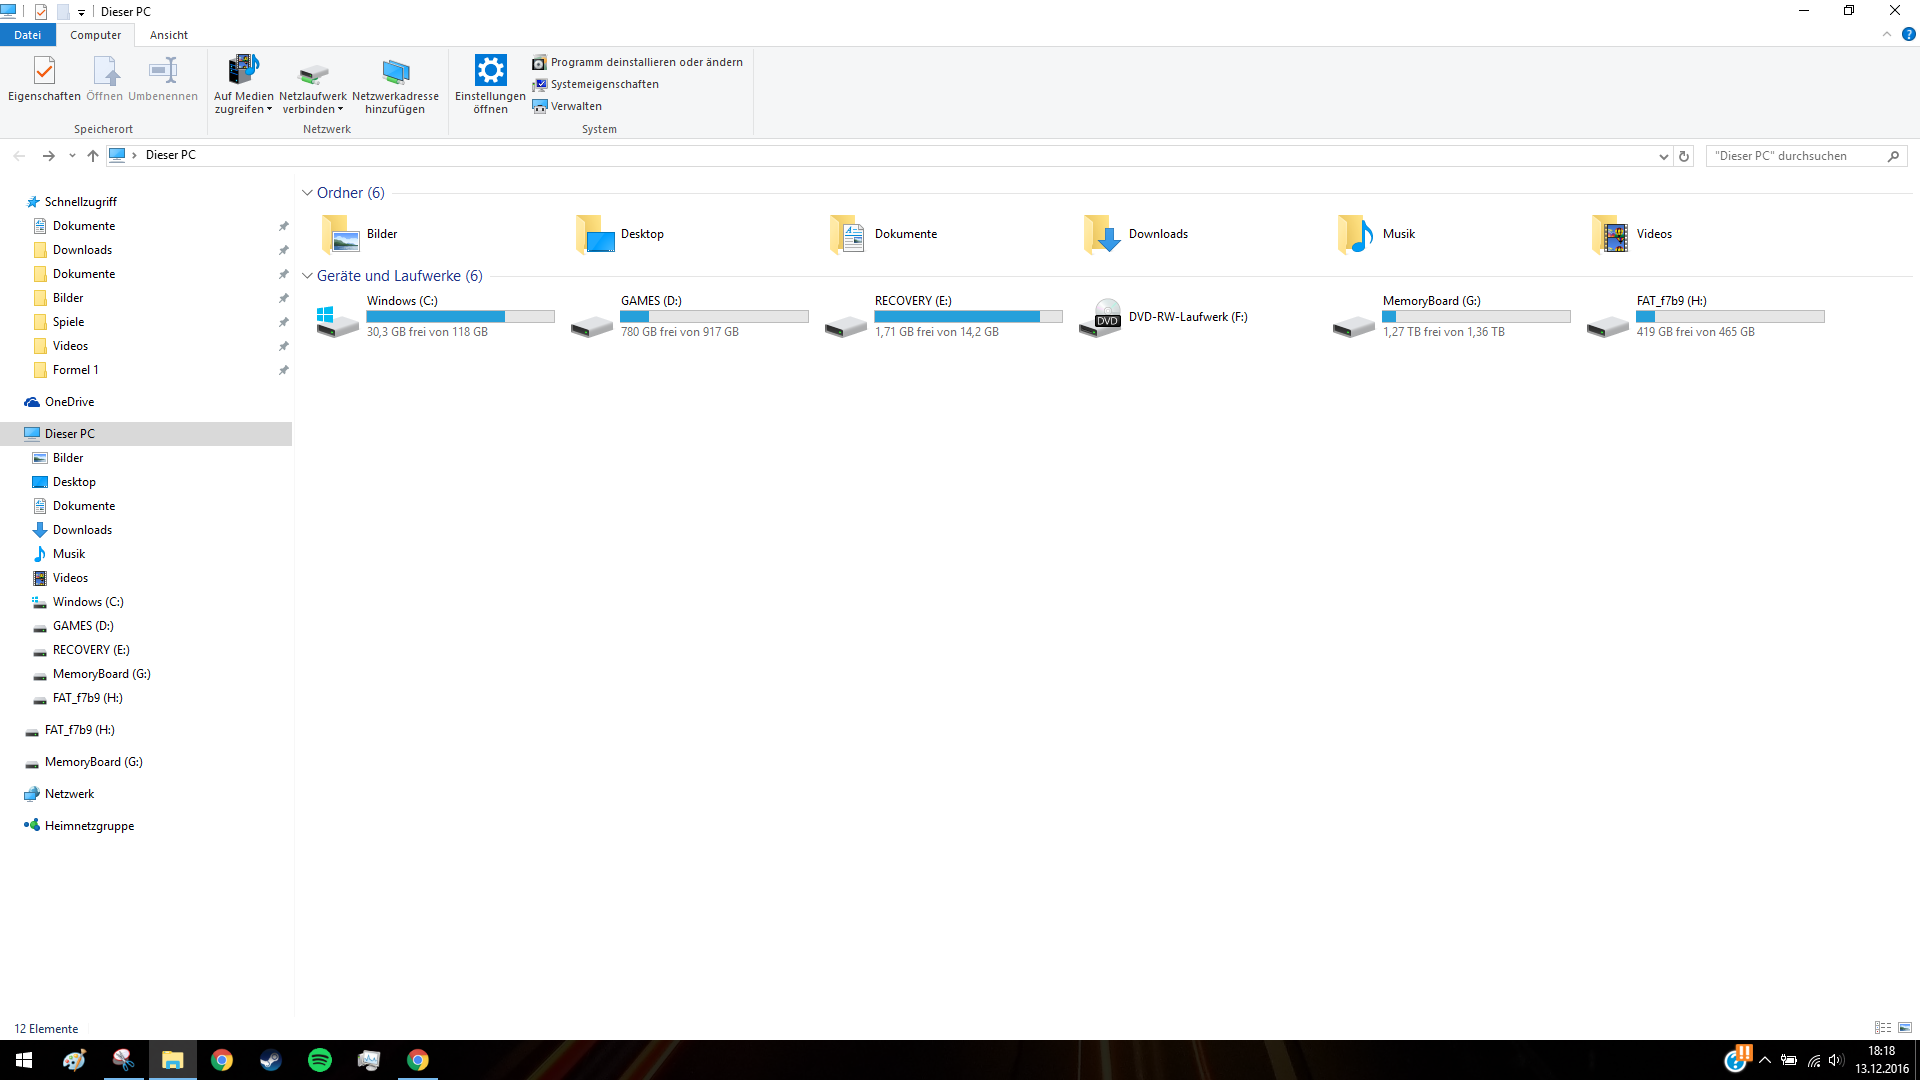Navigate up one folder level arrow

point(93,156)
